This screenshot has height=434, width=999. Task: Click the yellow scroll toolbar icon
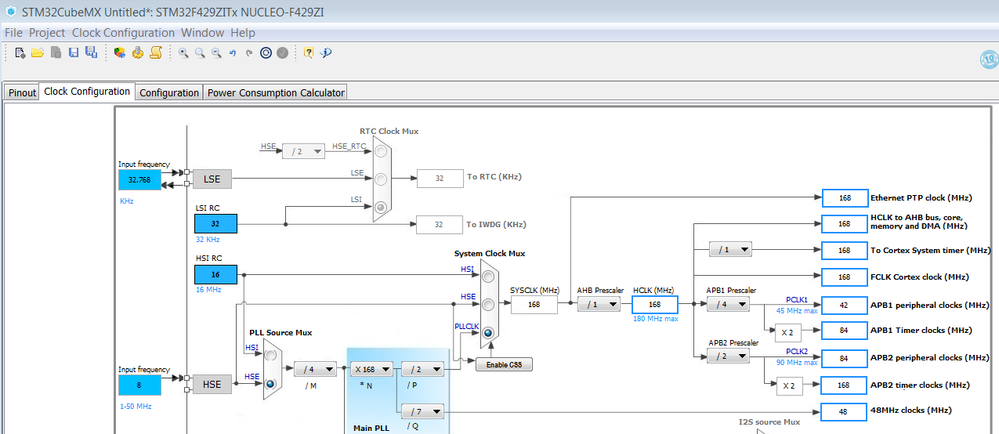[155, 53]
